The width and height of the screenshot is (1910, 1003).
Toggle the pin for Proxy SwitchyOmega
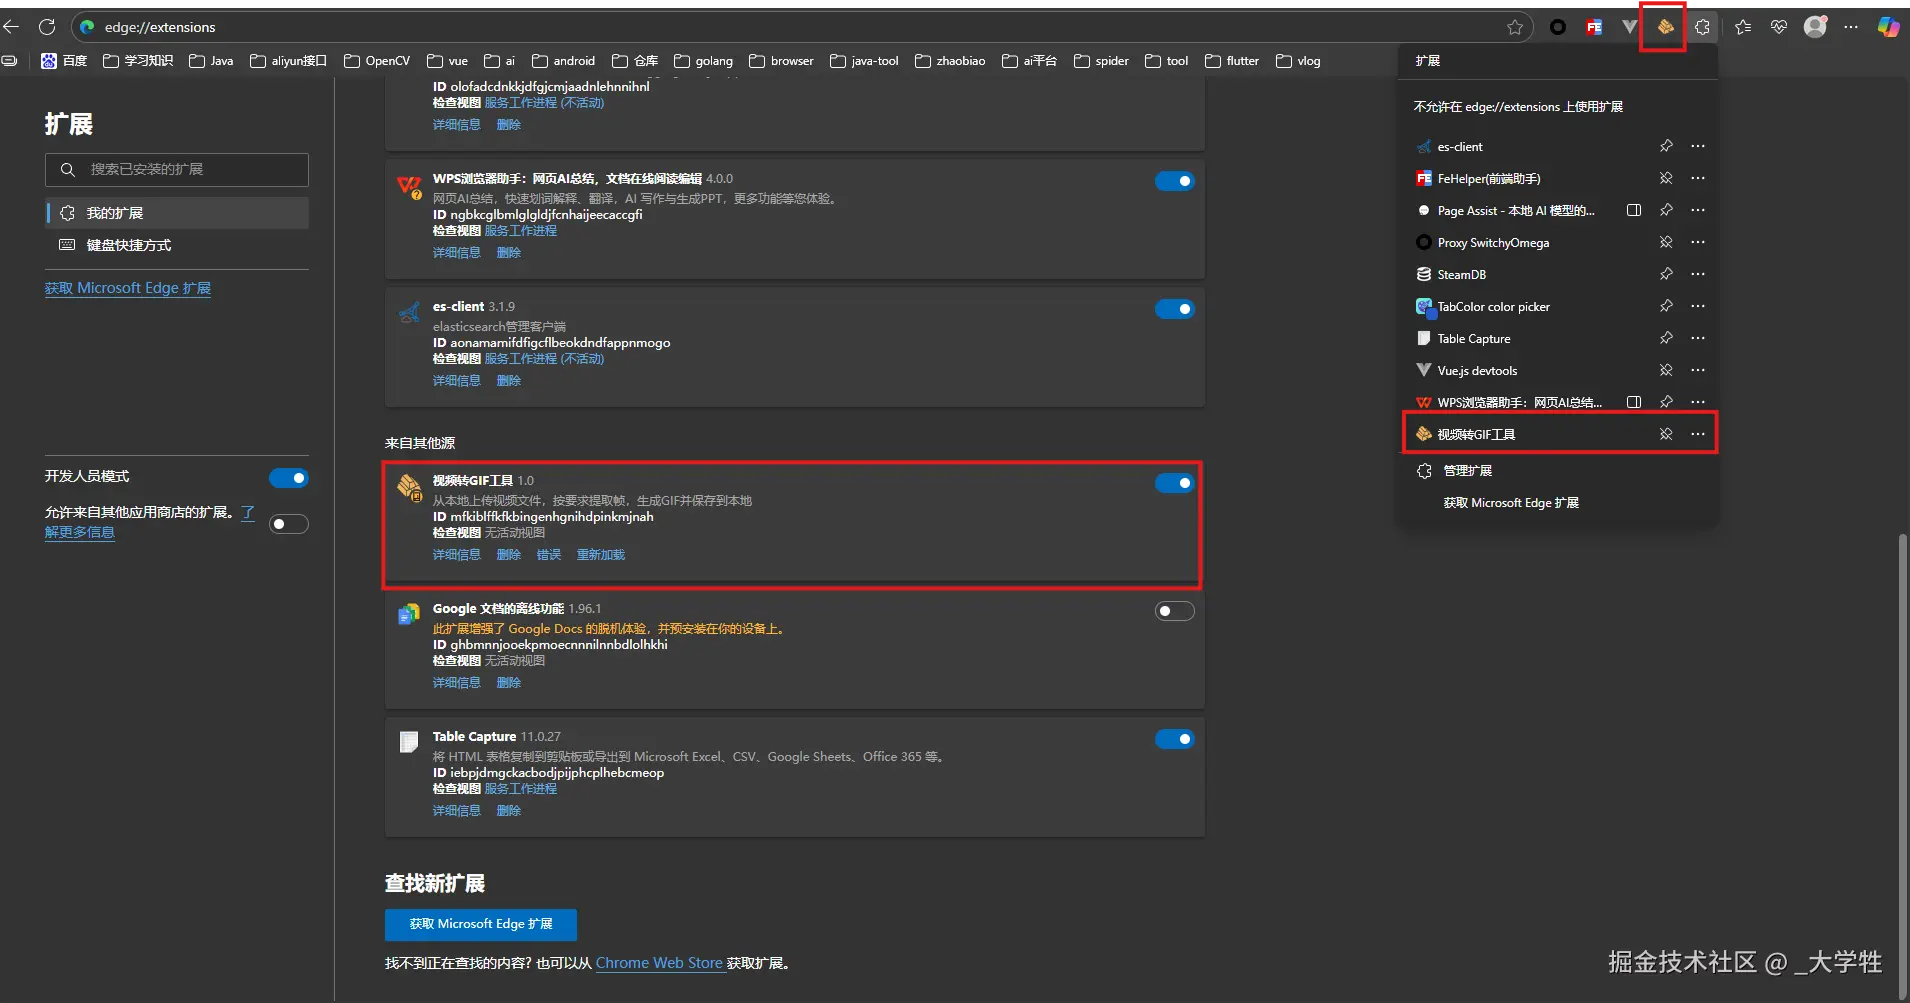click(x=1666, y=242)
